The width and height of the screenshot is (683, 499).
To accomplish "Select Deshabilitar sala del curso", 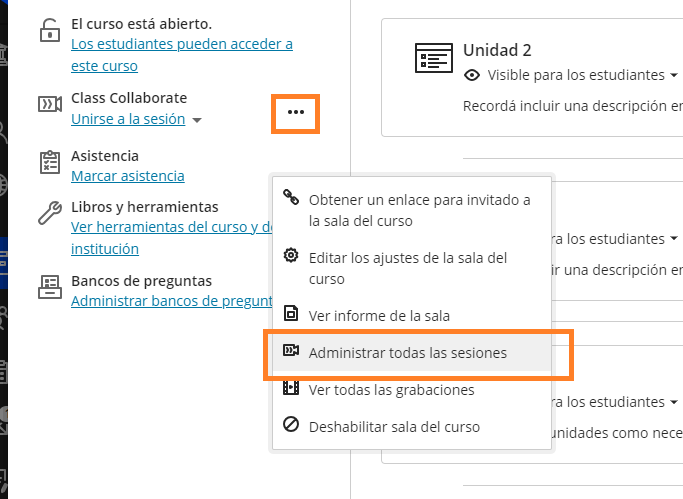I will 394,426.
